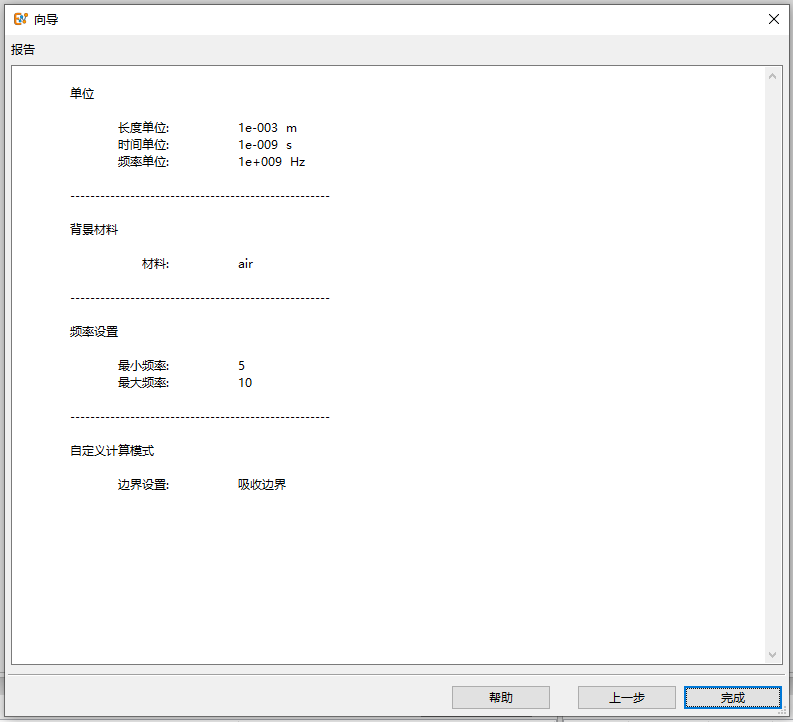
Task: Select the 时间单位 label
Action: click(143, 145)
